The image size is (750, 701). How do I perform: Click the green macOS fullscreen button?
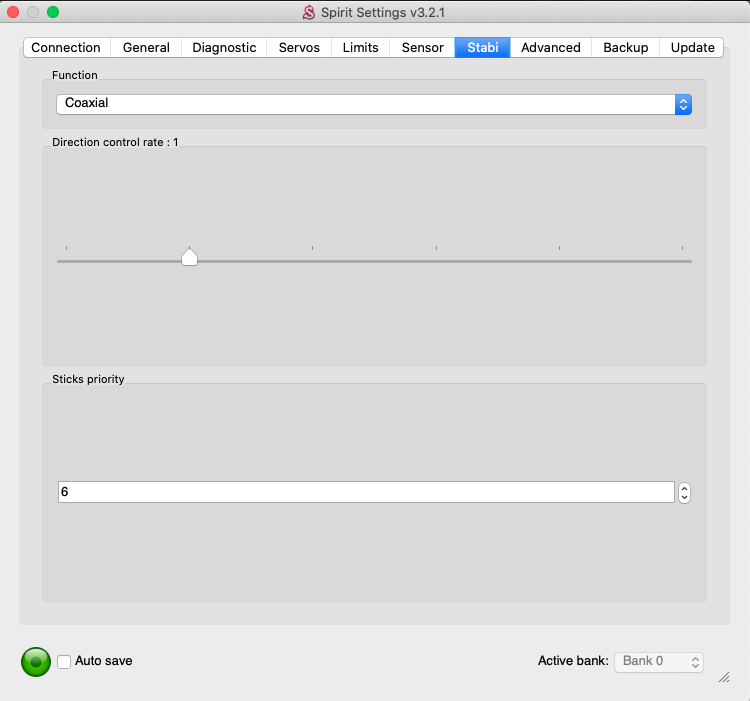53,12
